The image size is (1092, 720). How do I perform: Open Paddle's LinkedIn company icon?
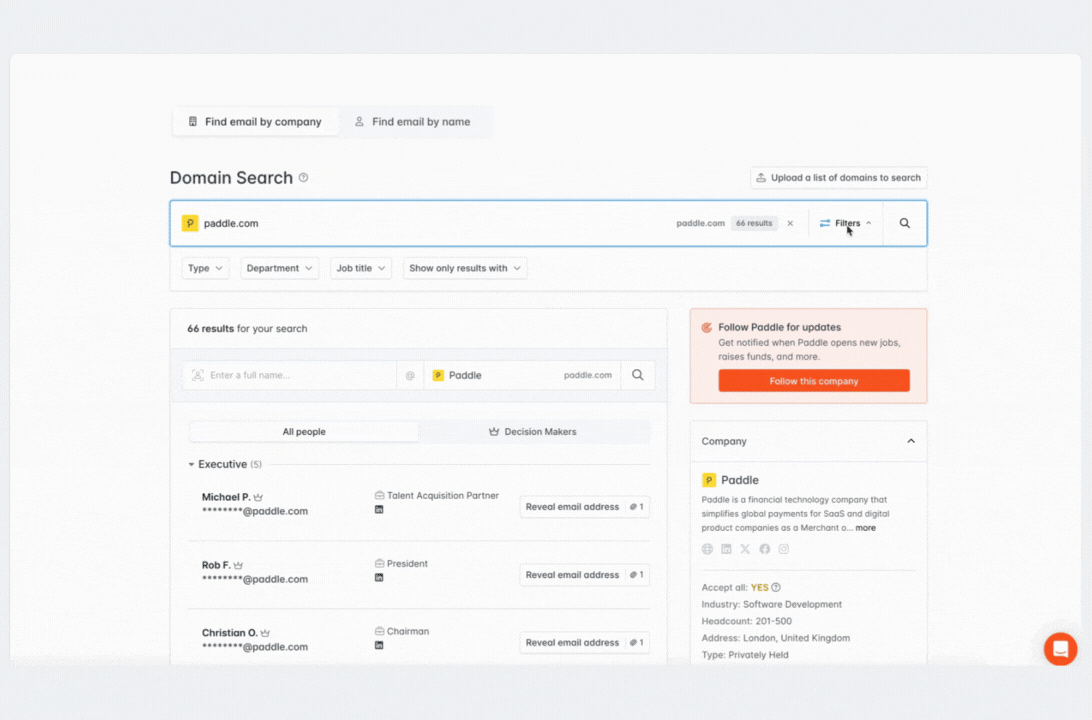(726, 549)
